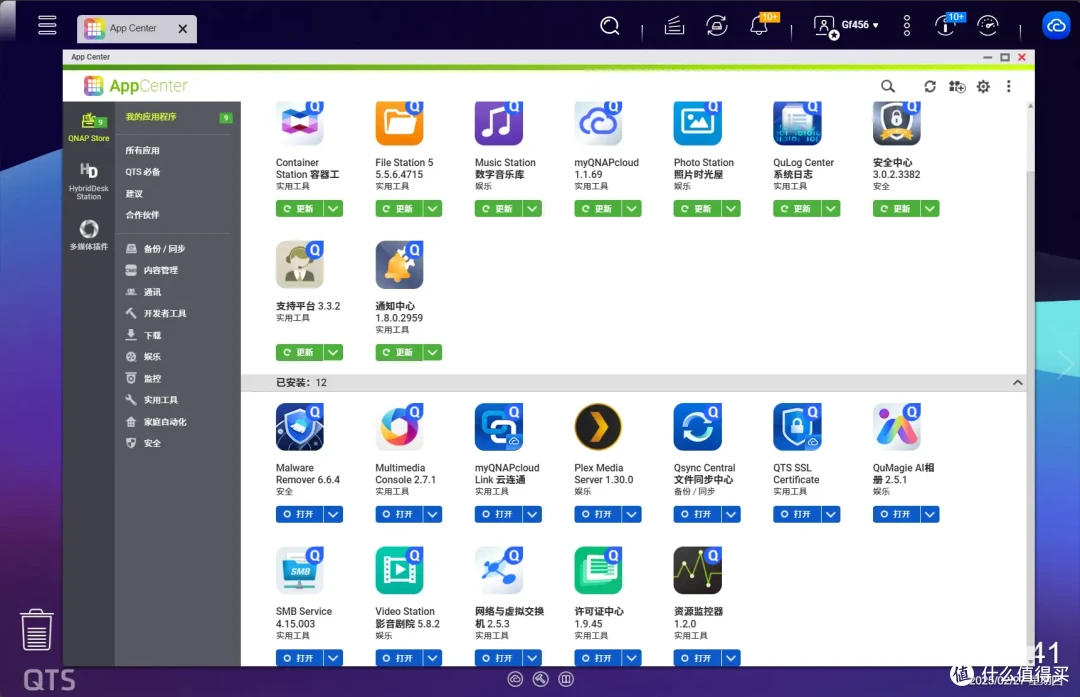This screenshot has width=1080, height=697.
Task: Open 备份 / 同步 category
Action: pos(156,249)
